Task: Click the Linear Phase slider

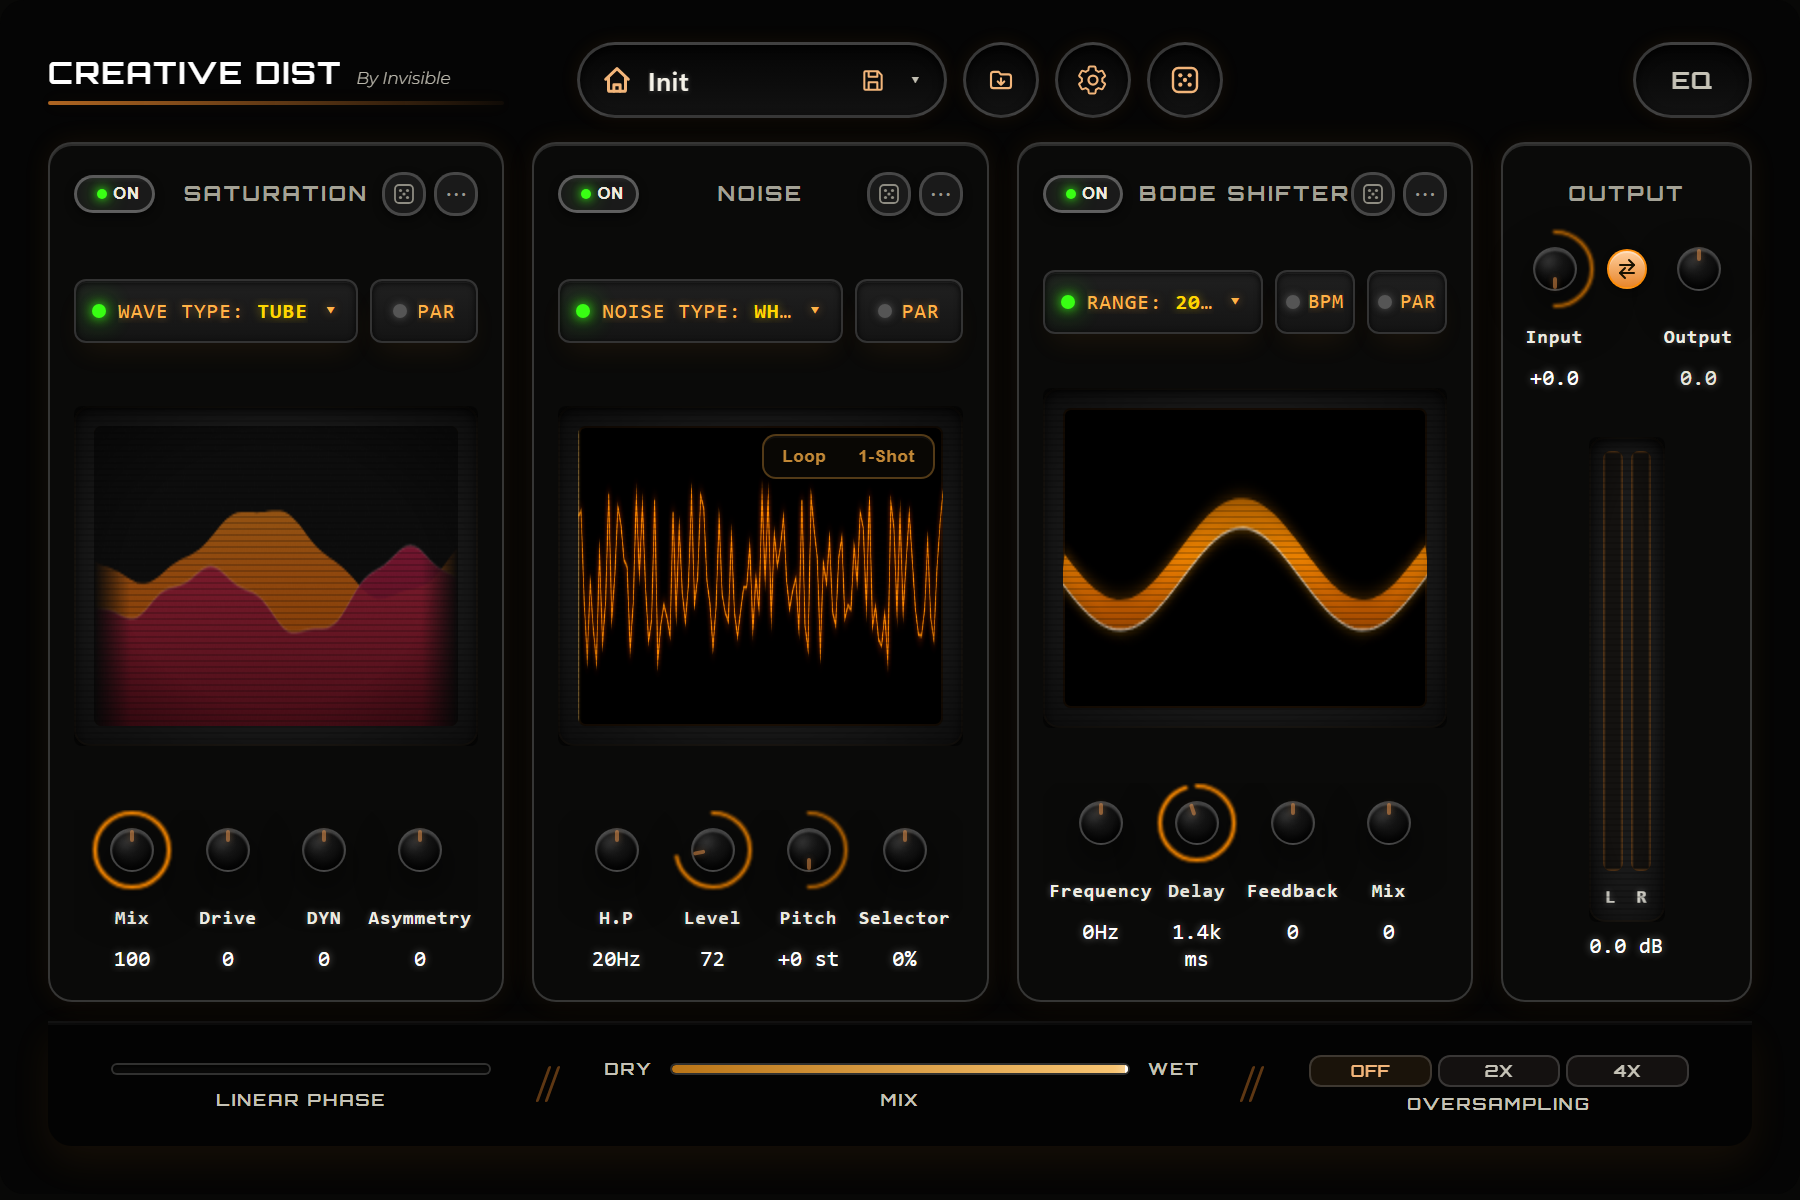Action: [301, 1069]
